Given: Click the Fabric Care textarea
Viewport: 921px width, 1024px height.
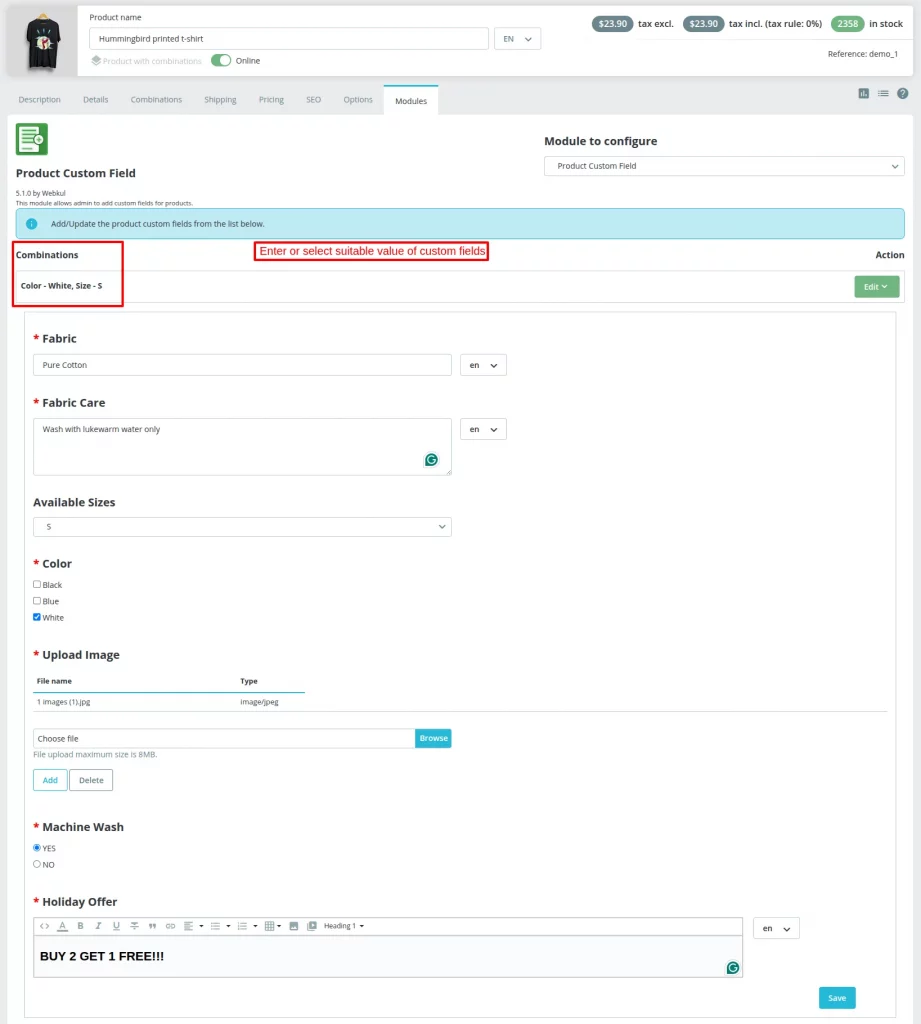Looking at the screenshot, I should point(242,447).
